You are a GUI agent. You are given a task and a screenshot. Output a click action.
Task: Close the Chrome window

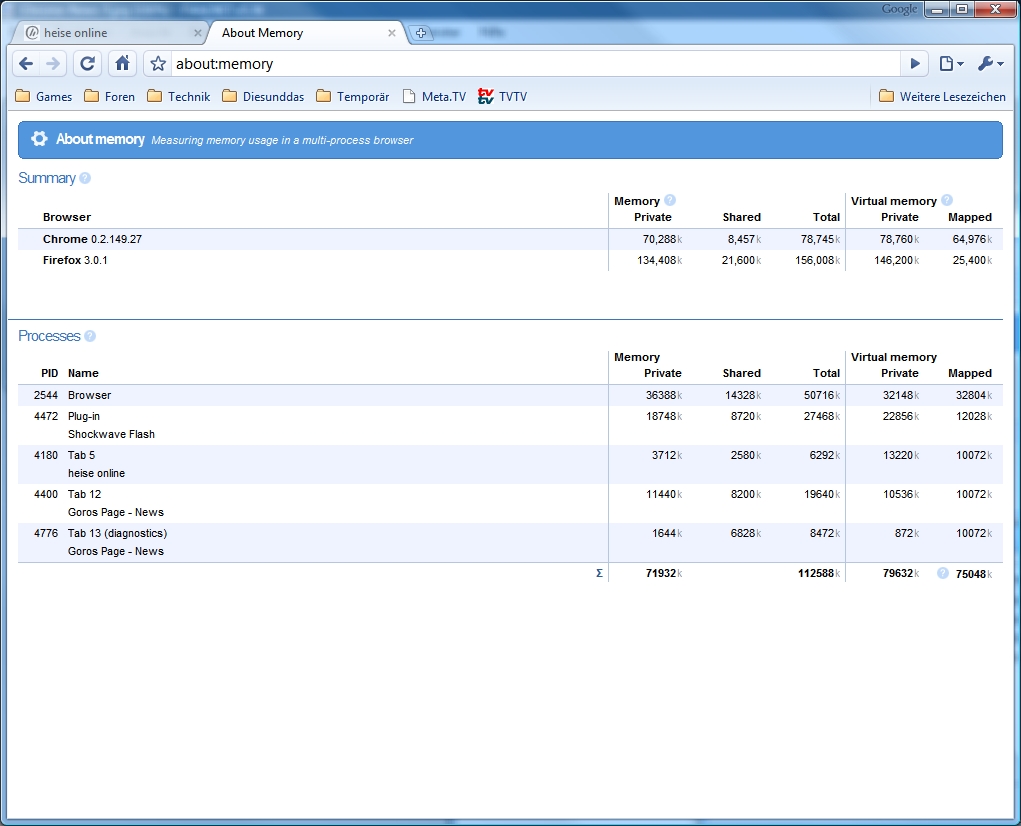pyautogui.click(x=996, y=9)
